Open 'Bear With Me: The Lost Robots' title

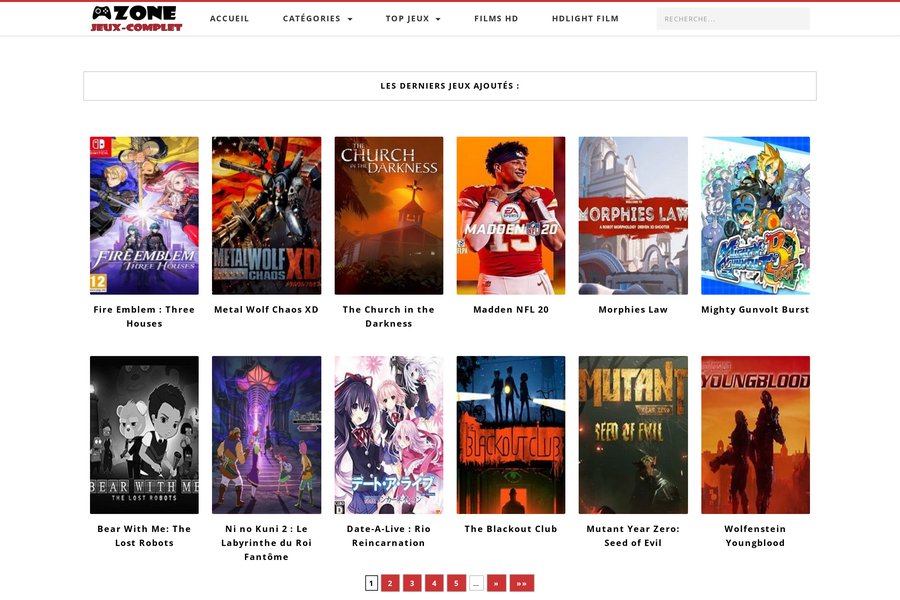pos(144,536)
